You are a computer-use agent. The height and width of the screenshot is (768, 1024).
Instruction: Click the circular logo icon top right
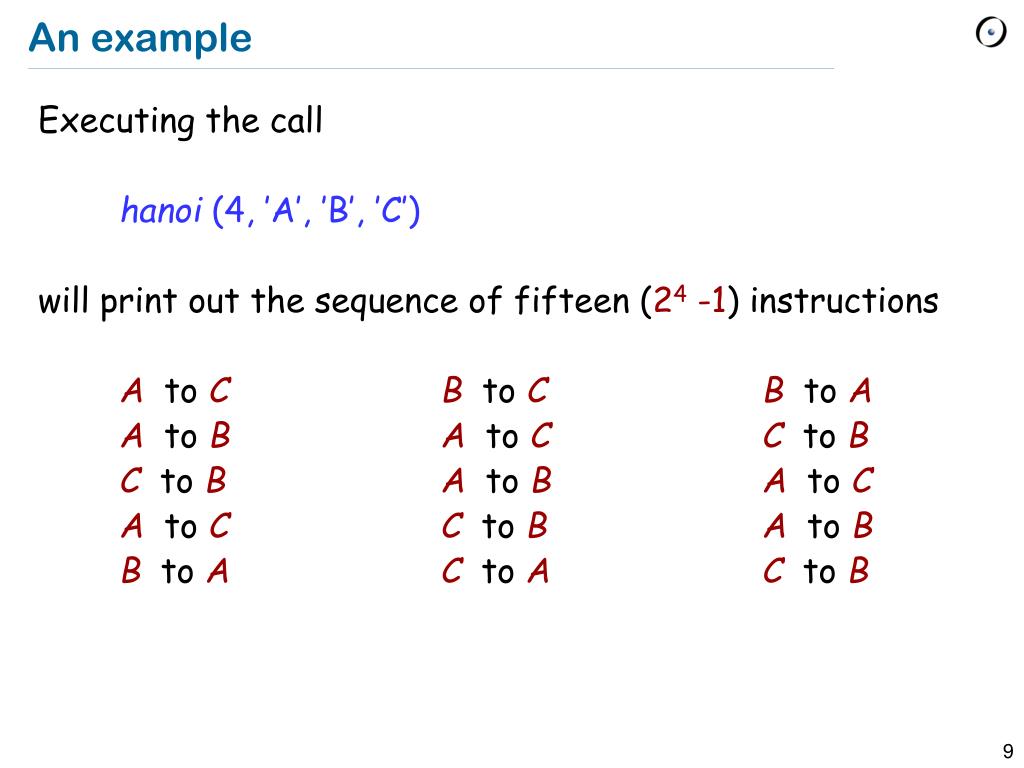(x=991, y=33)
